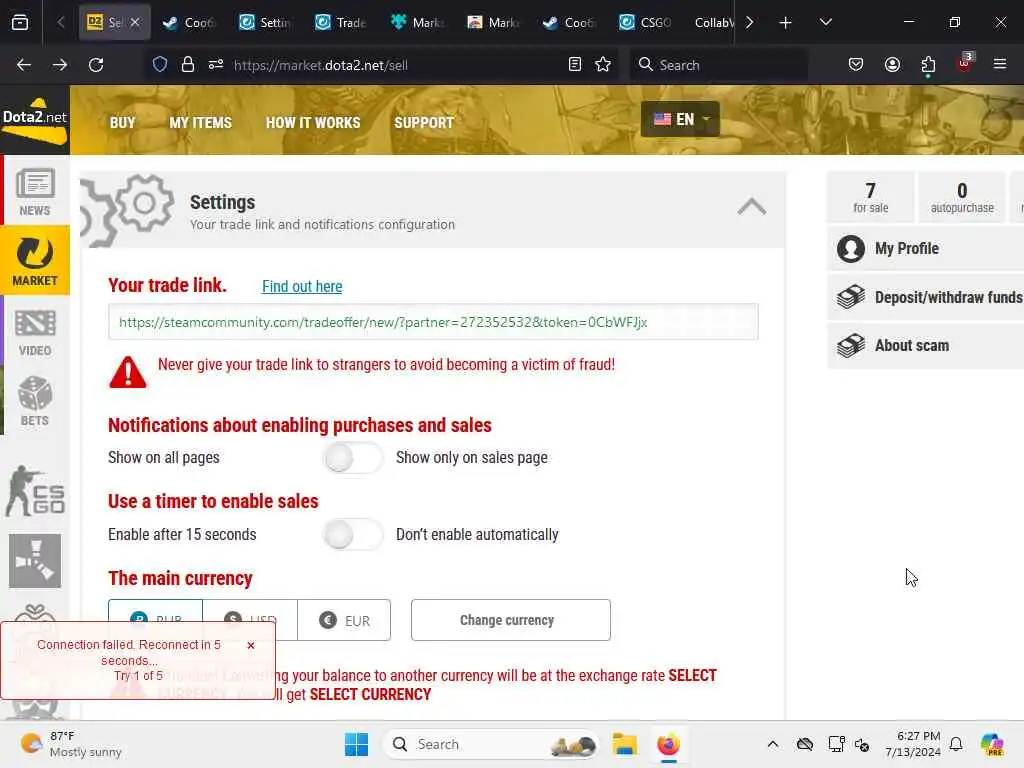Switch to the CSGO browser tab
Screen dimensions: 1024x768
coord(645,22)
